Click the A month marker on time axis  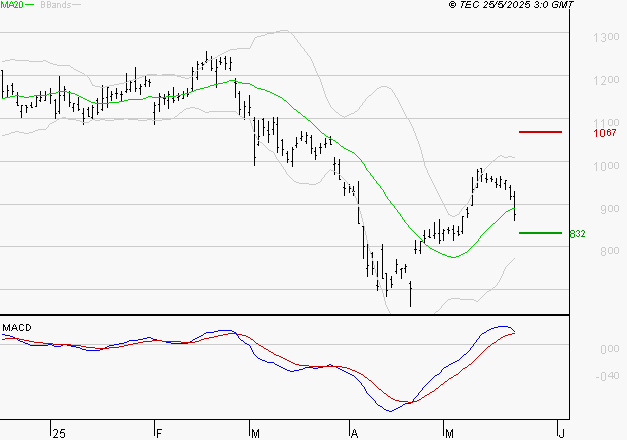(x=354, y=434)
